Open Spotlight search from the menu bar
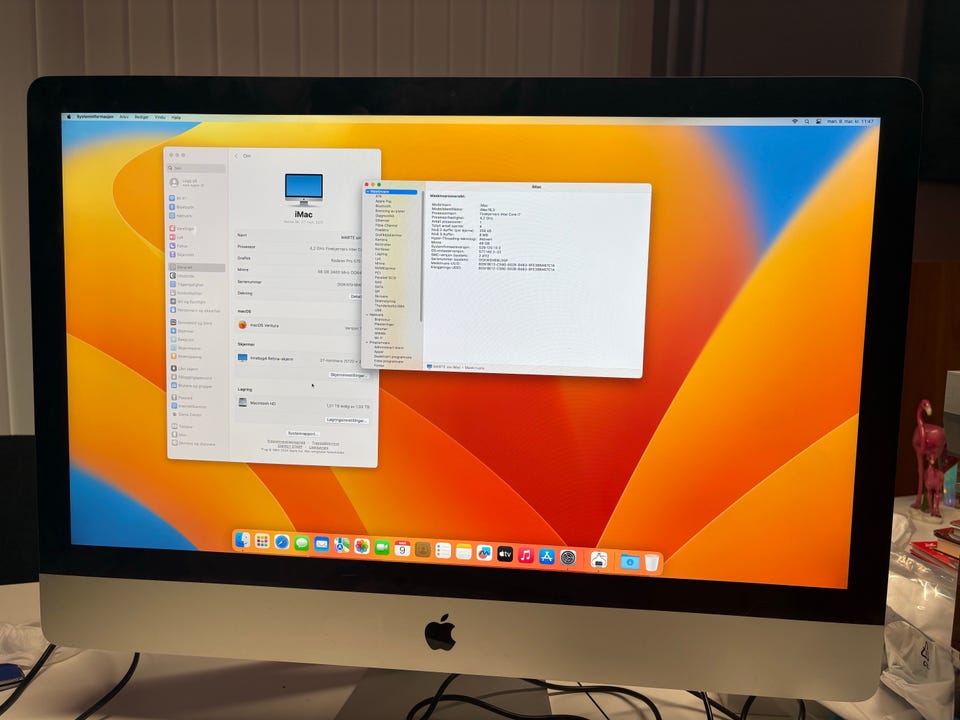Image resolution: width=960 pixels, height=720 pixels. pos(807,121)
